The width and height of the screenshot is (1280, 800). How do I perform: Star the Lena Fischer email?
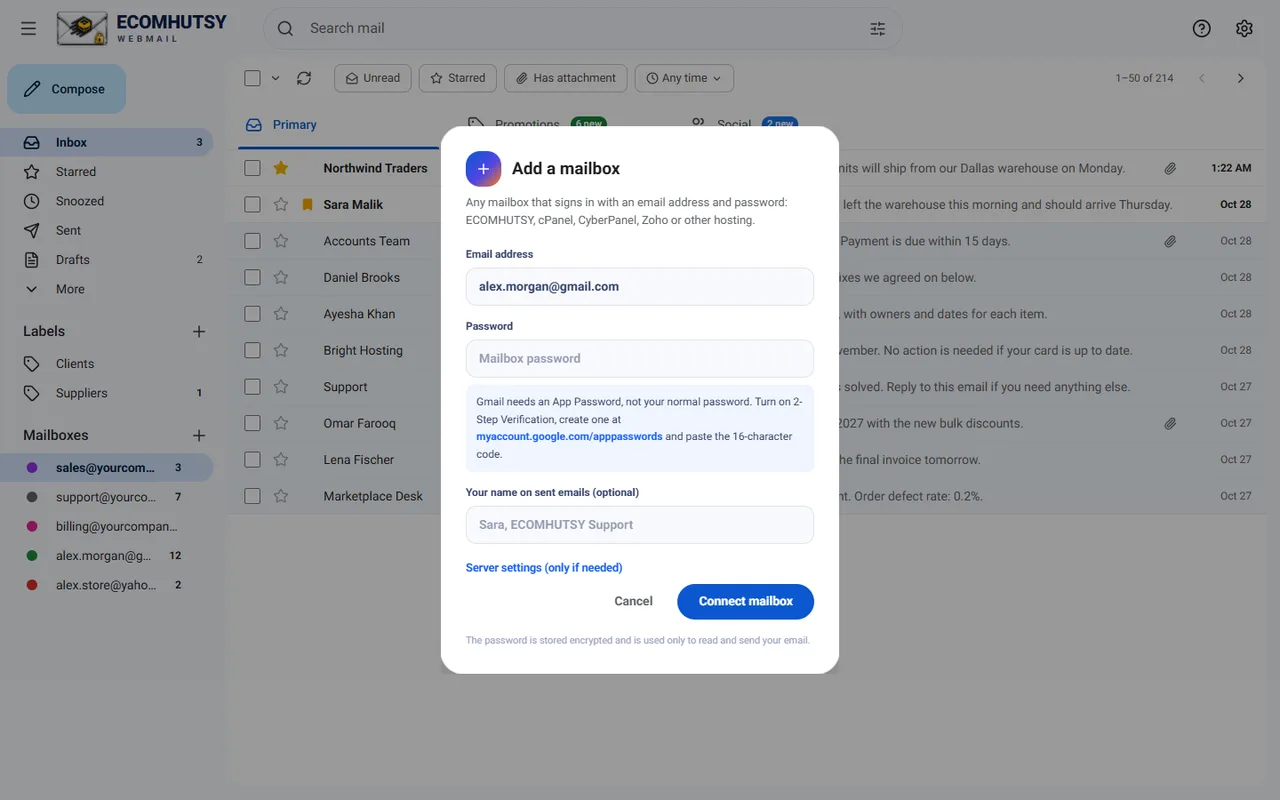click(281, 460)
